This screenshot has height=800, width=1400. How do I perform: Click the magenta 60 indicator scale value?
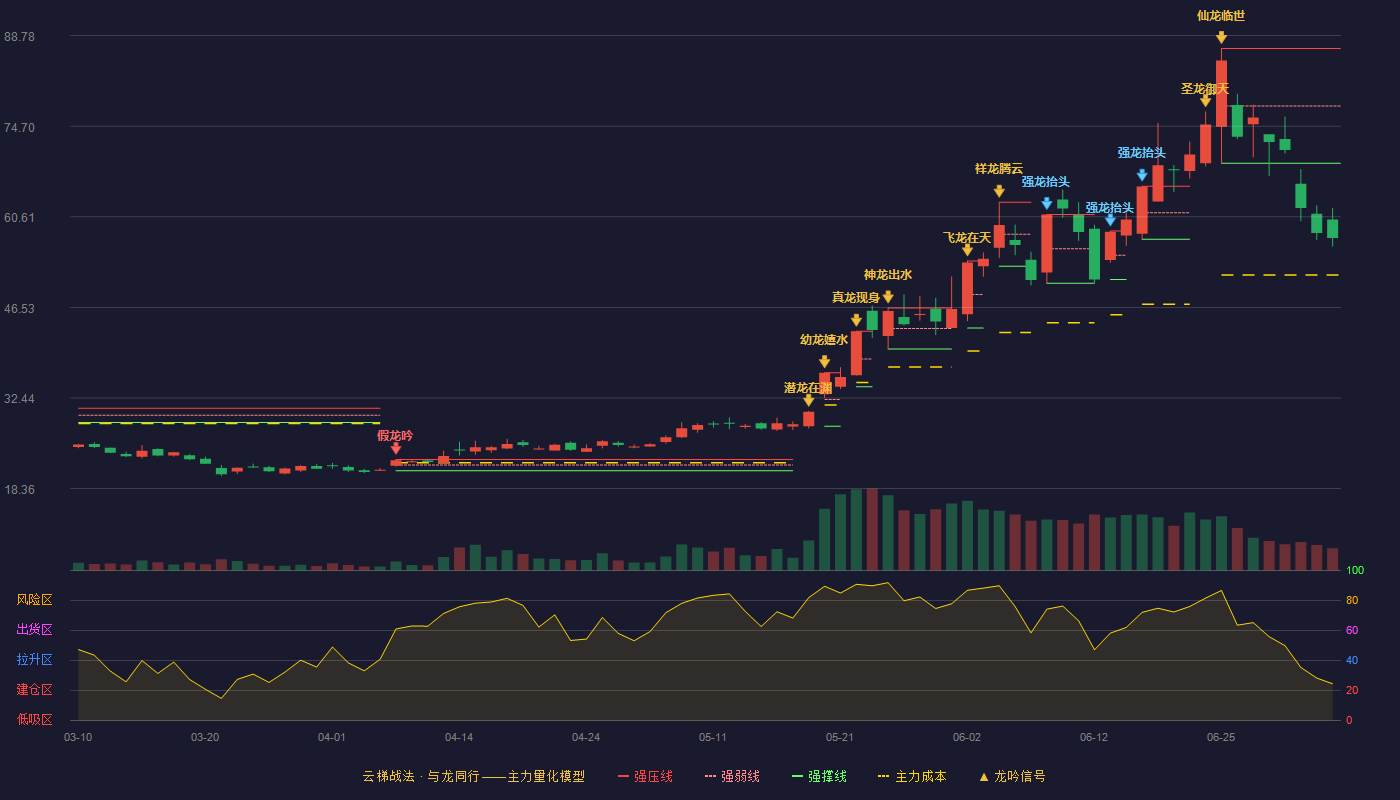[x=1352, y=630]
